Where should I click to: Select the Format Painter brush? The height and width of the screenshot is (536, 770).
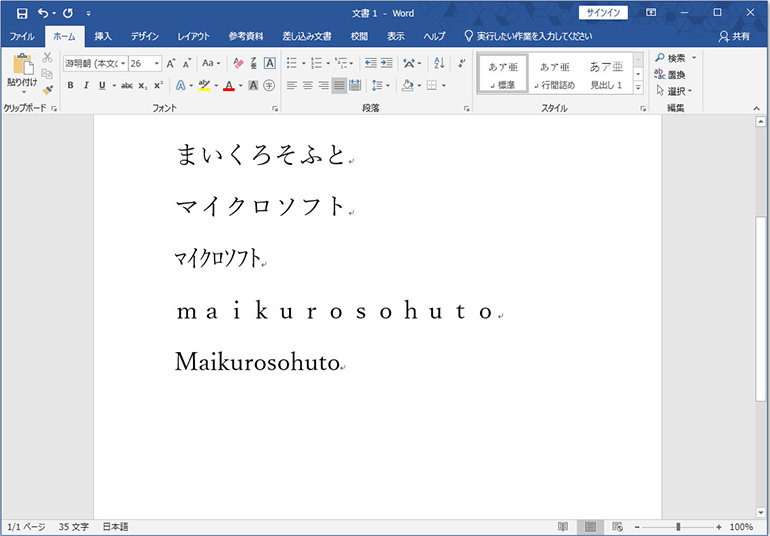47,90
